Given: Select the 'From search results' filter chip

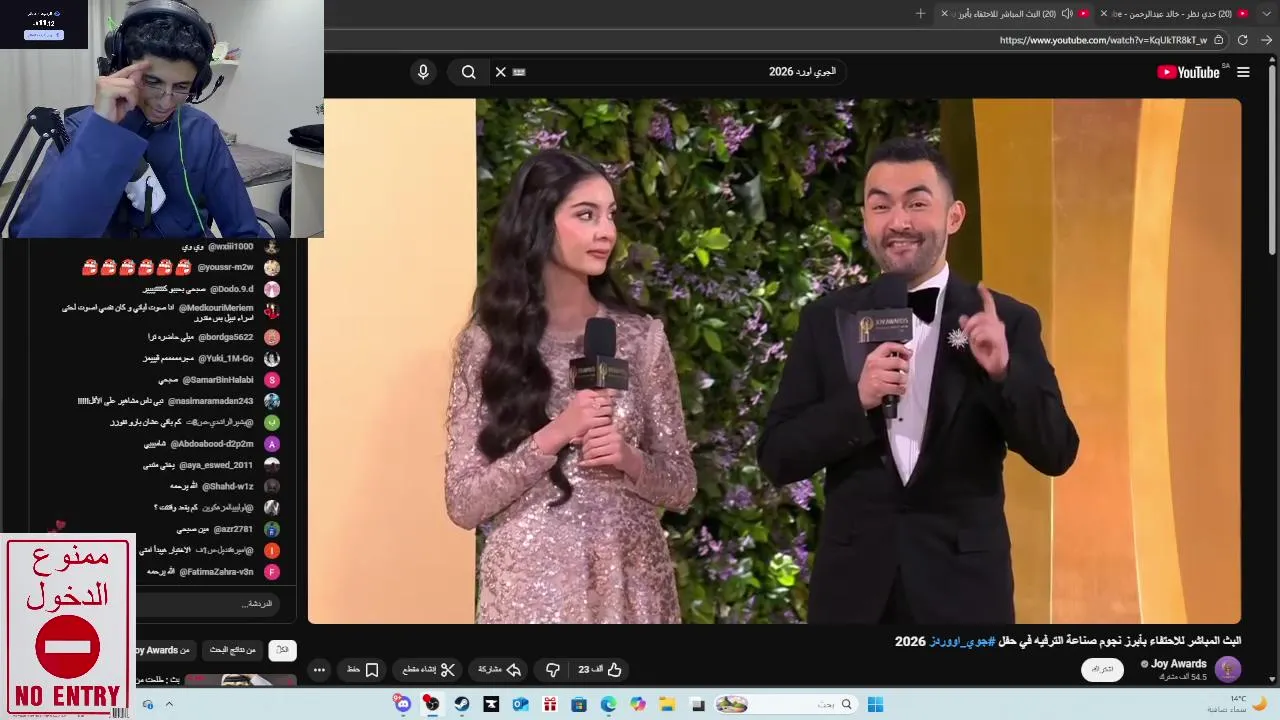Looking at the screenshot, I should click(232, 650).
